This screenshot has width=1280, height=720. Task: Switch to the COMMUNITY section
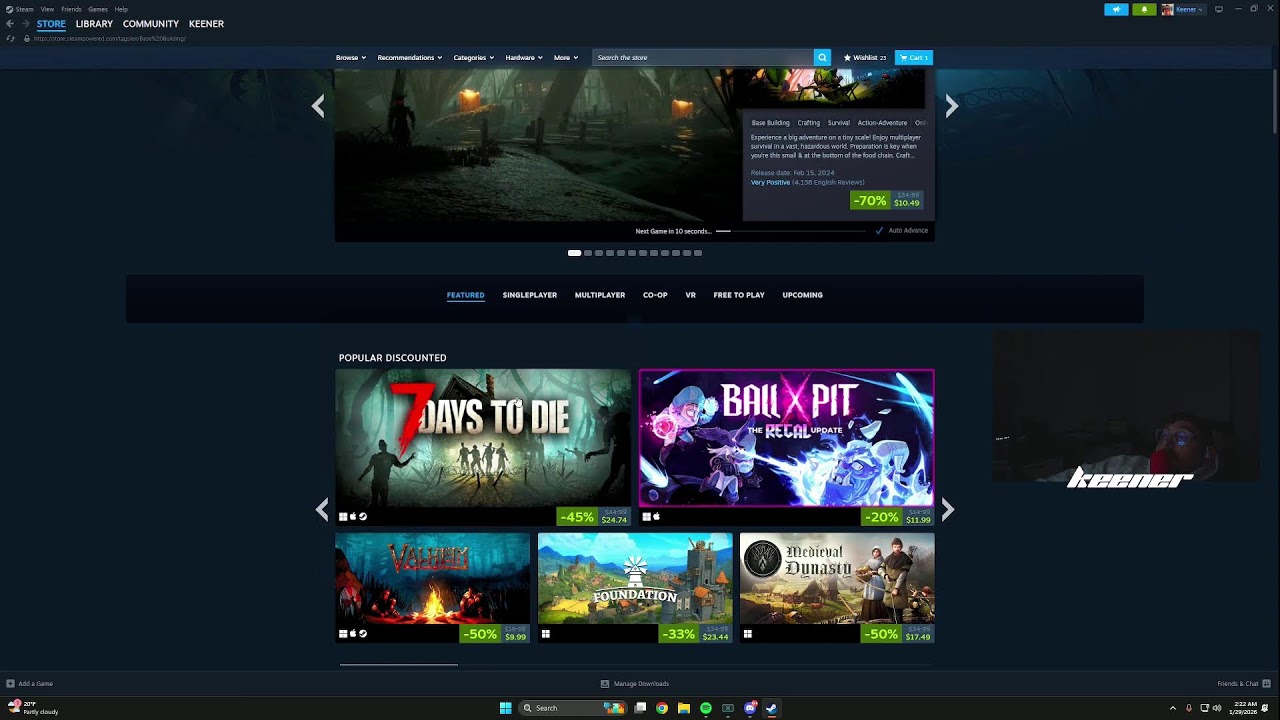coord(151,24)
